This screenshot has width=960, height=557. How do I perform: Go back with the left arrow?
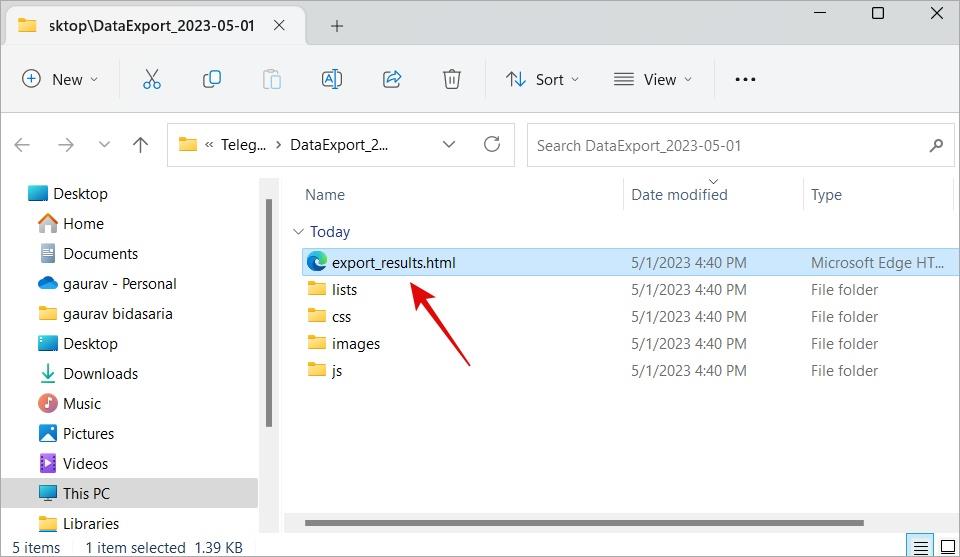22,145
